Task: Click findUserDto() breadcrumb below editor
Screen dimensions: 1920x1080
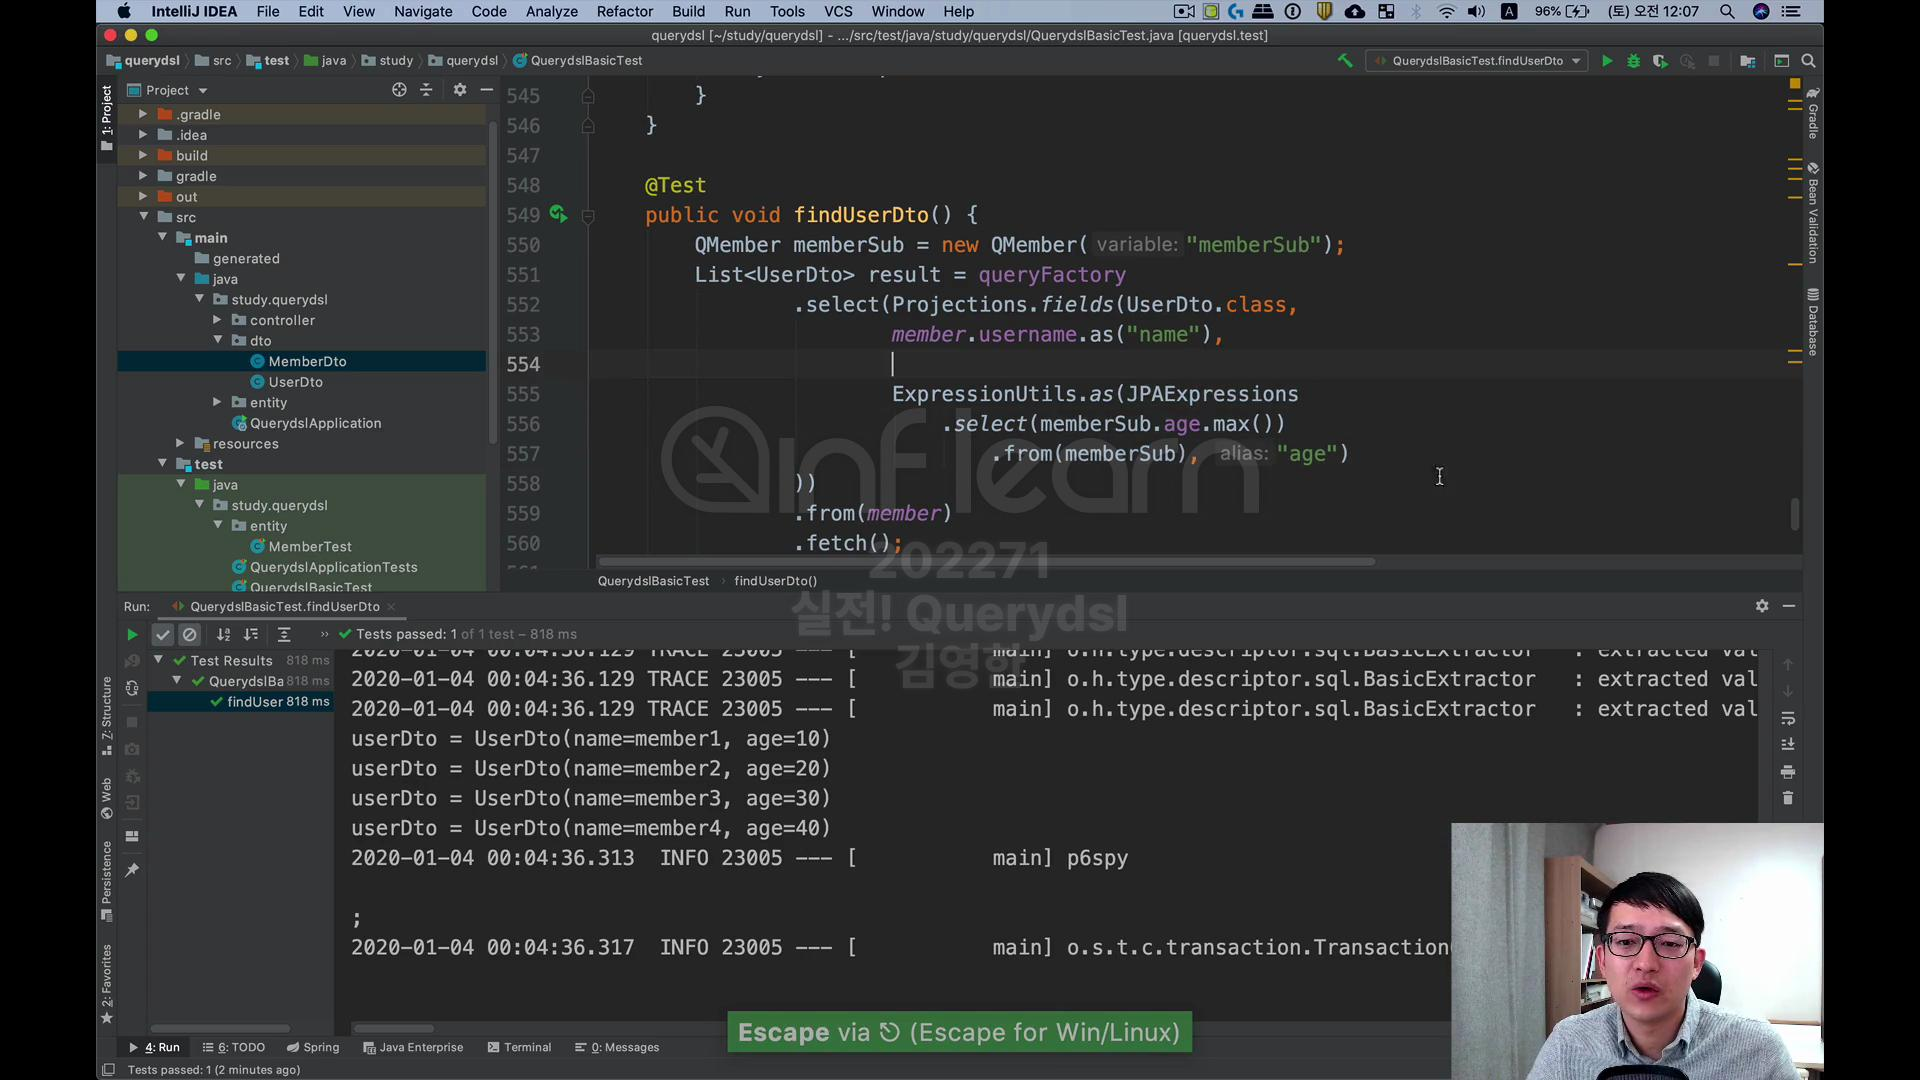Action: tap(775, 581)
